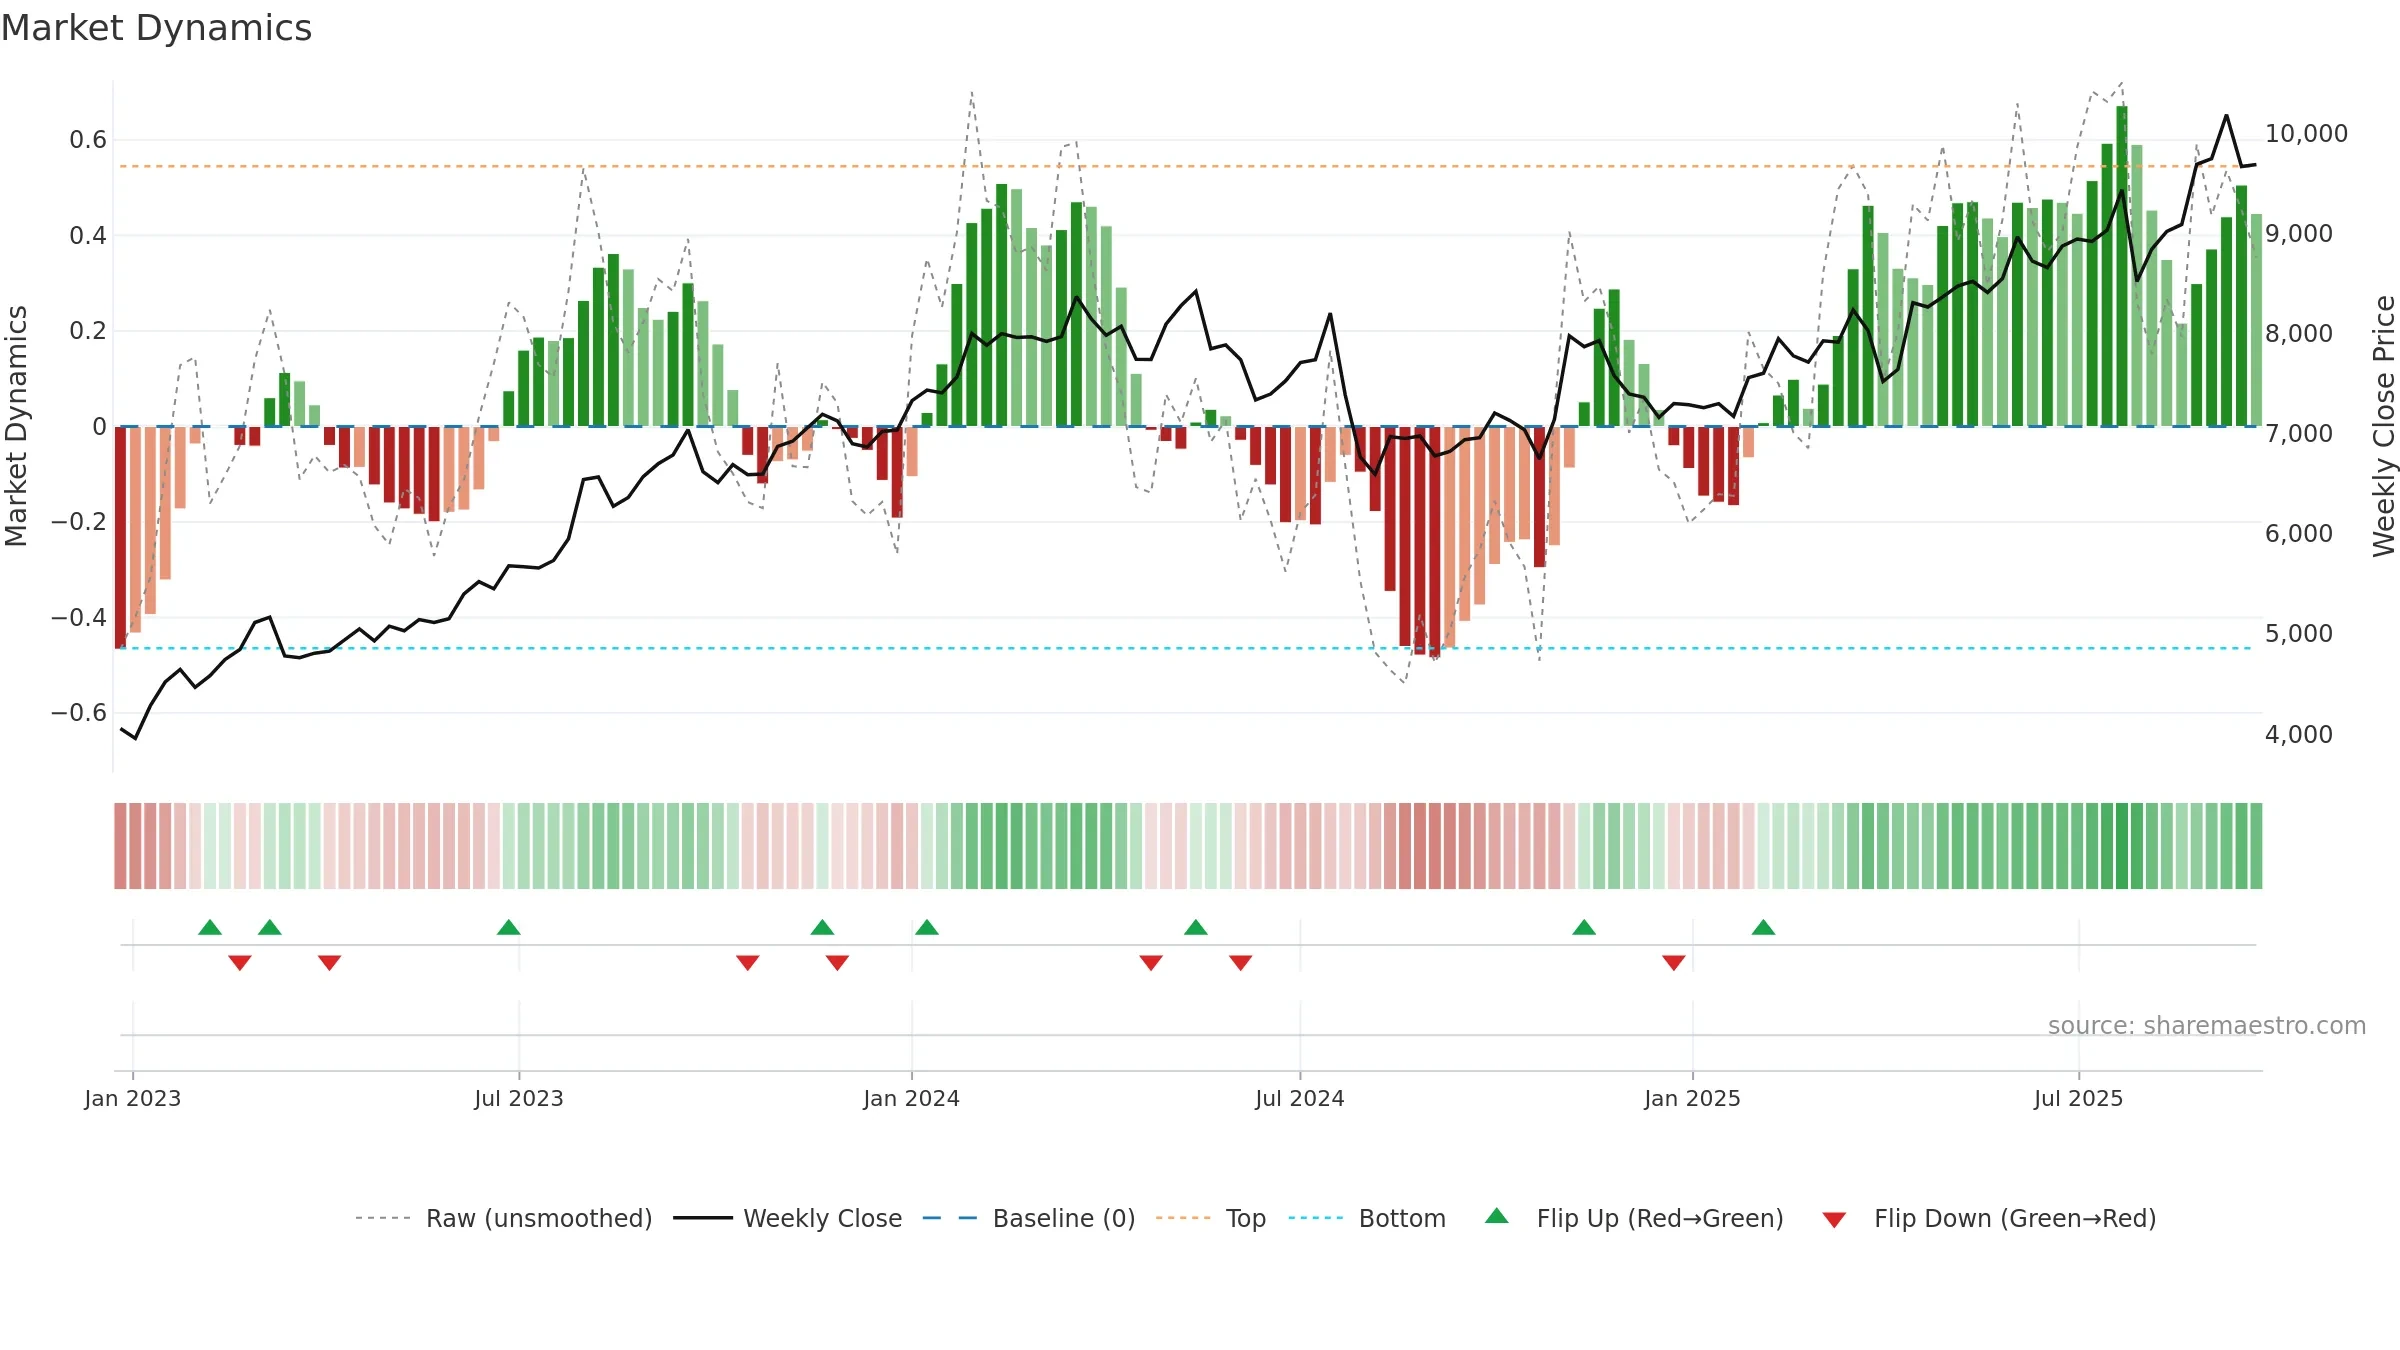Click the green Flip Up legend triangle
Viewport: 2400px width, 1350px height.
coord(1496,1216)
